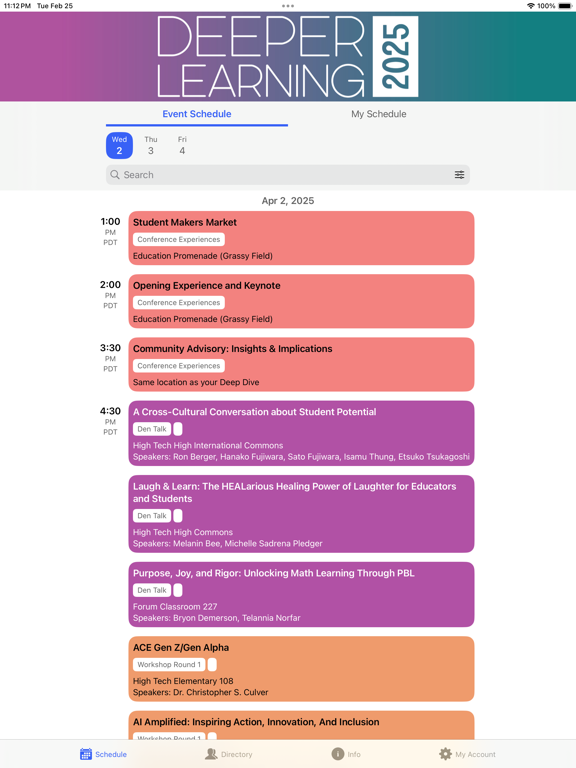Image resolution: width=576 pixels, height=768 pixels.
Task: Open the ACE Gen Z/Gen Alpha workshop
Action: click(x=301, y=669)
